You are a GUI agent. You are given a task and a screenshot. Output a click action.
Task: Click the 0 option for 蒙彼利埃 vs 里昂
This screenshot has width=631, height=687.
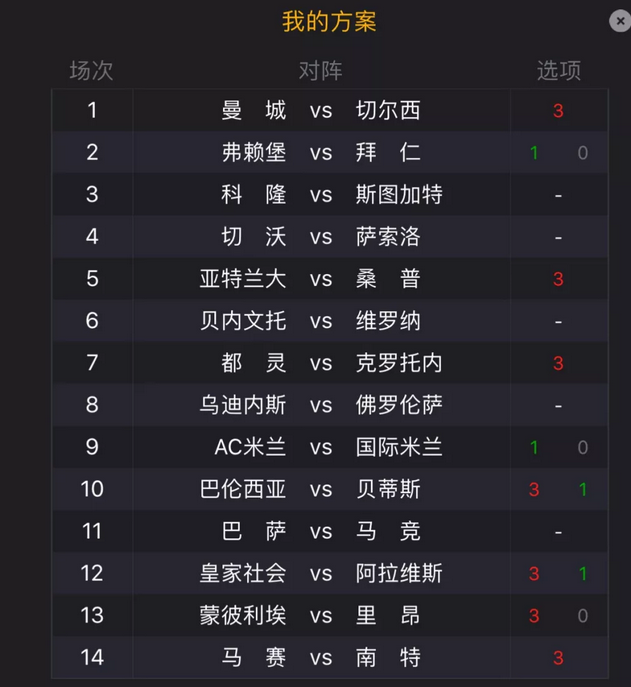point(582,616)
